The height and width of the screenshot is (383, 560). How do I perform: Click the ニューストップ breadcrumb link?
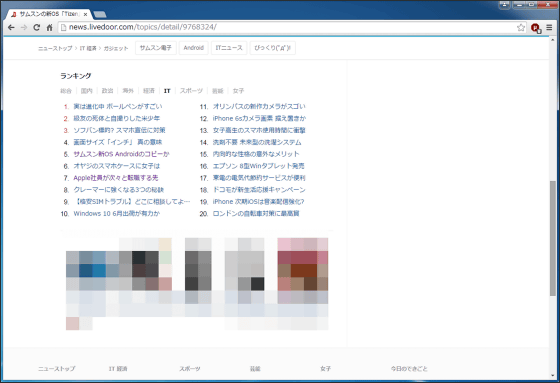[55, 48]
